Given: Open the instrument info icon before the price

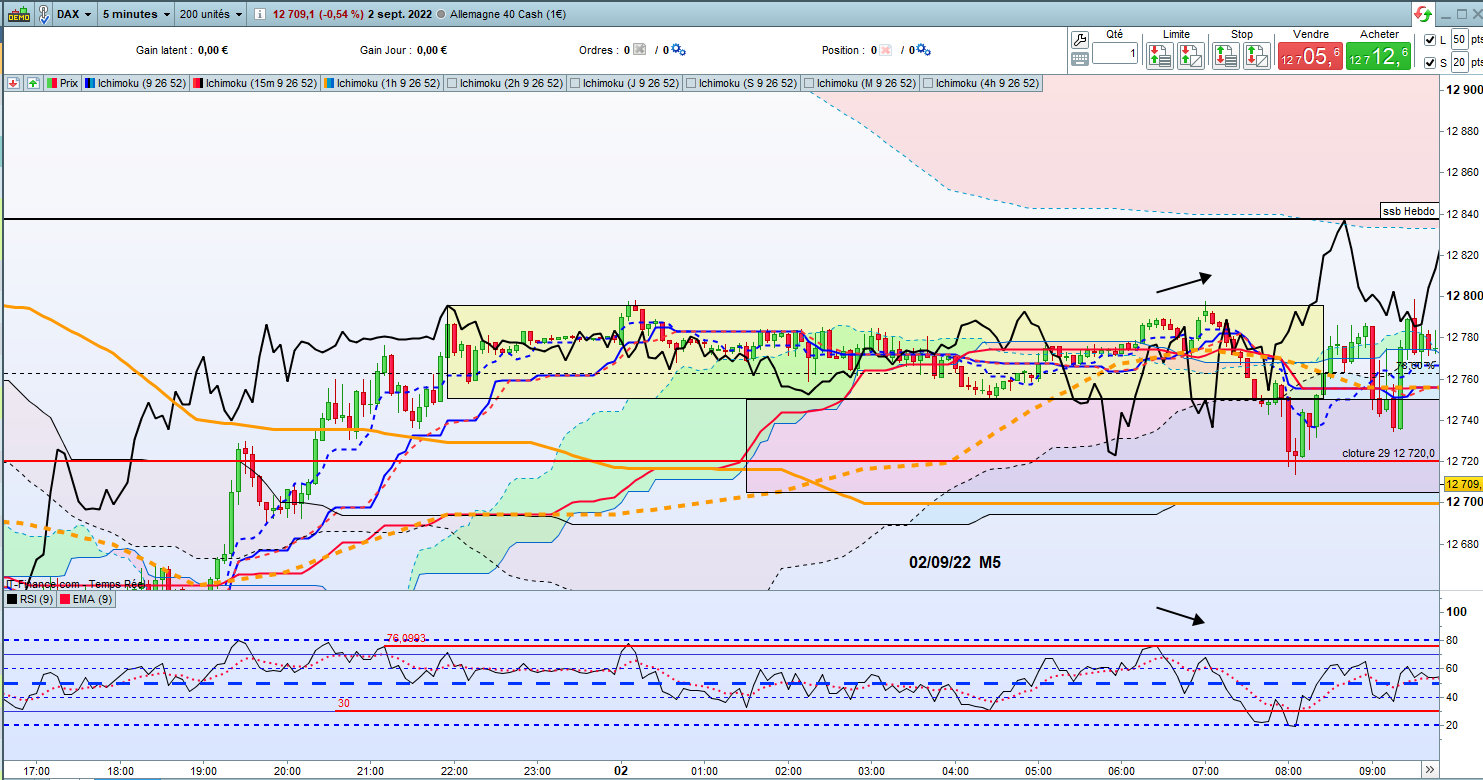Looking at the screenshot, I should pos(259,15).
